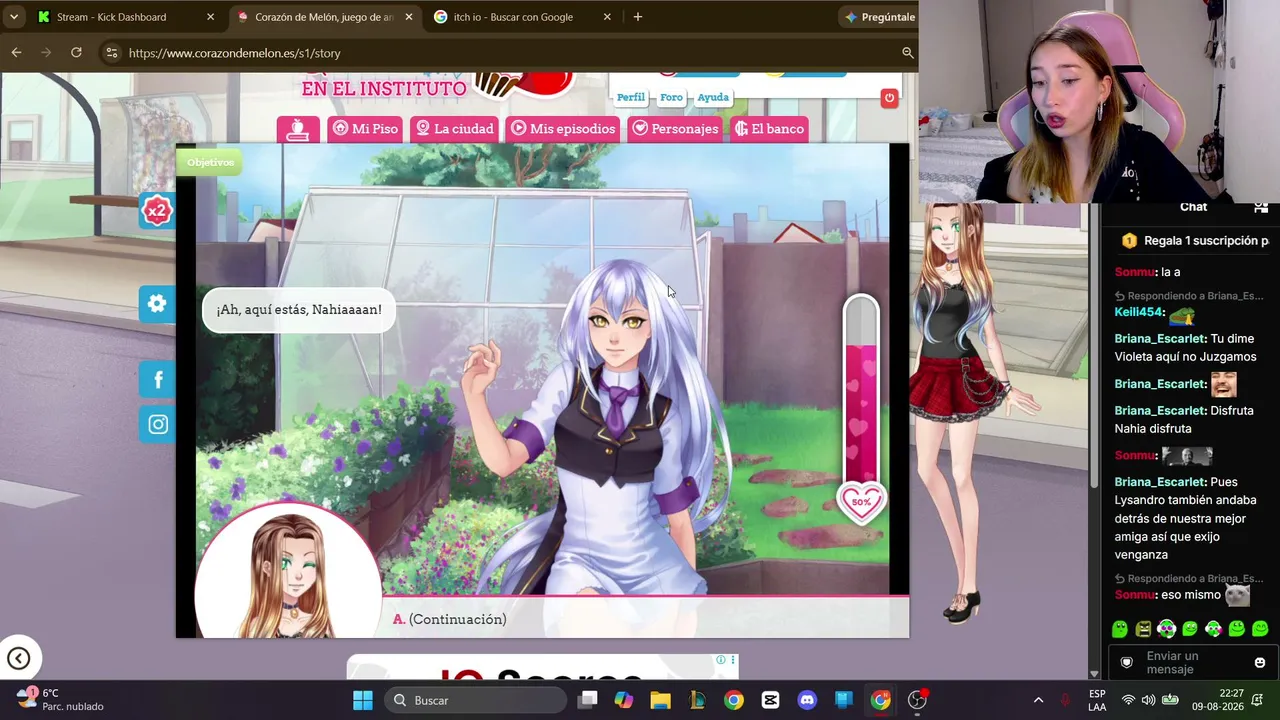This screenshot has height=720, width=1280.
Task: Open League of Legends from the taskbar
Action: (697, 700)
